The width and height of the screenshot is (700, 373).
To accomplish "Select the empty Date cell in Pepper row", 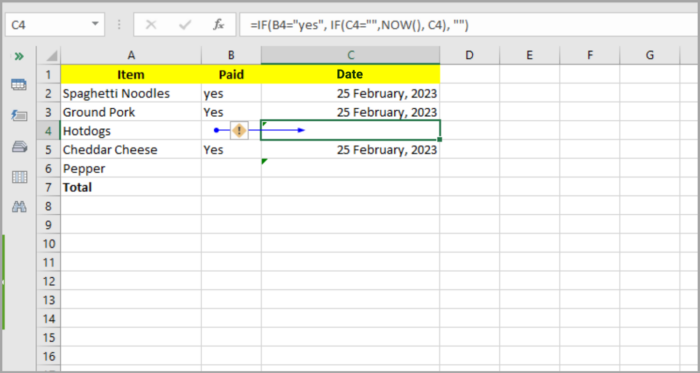I will pyautogui.click(x=350, y=169).
